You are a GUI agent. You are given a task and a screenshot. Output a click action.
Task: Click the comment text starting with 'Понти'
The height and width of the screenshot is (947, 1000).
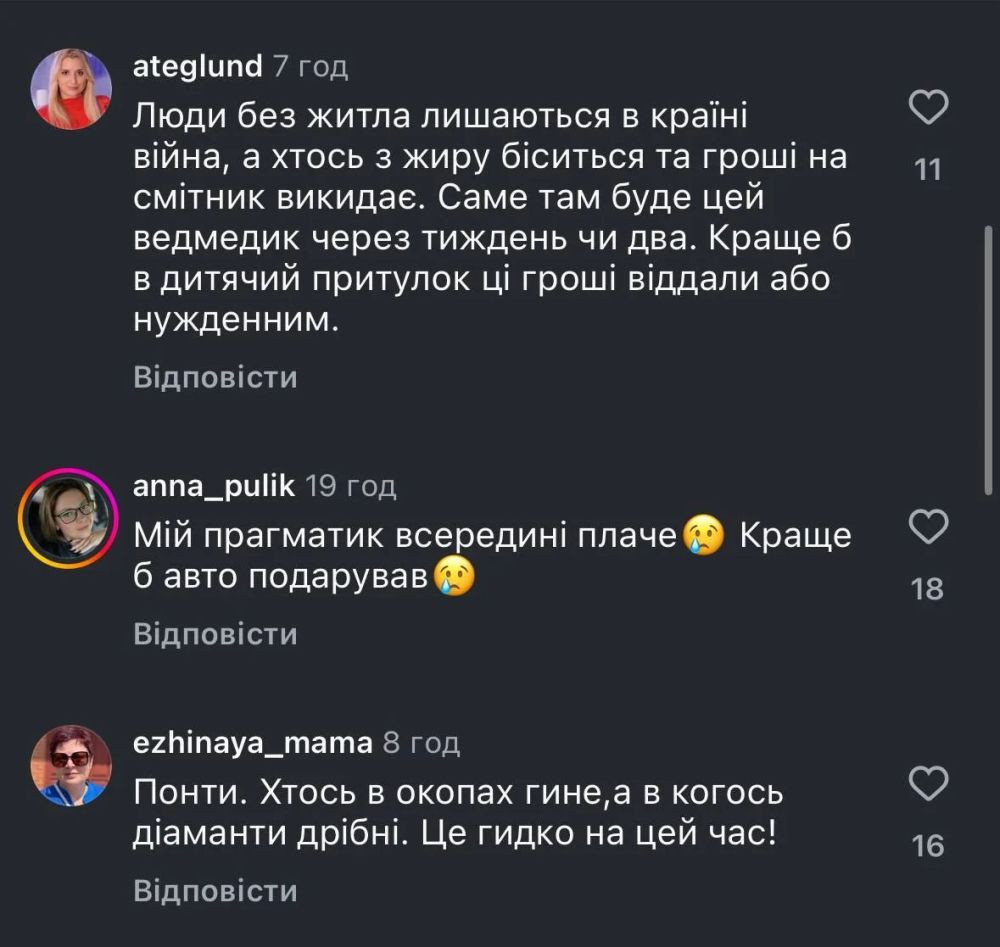tap(455, 812)
